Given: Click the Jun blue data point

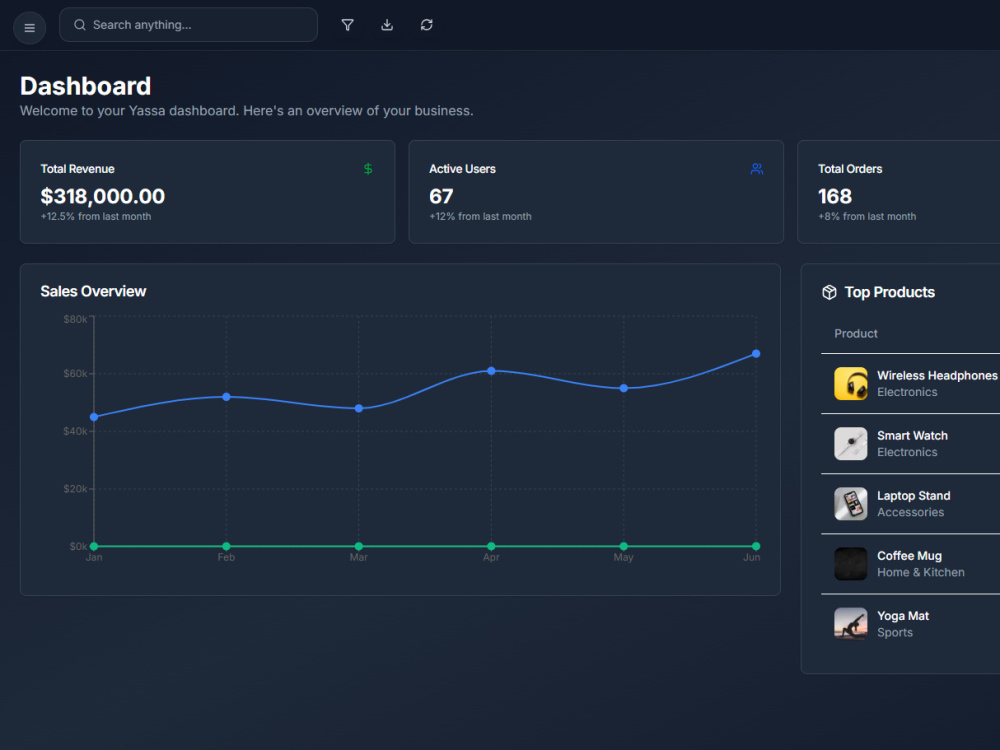Looking at the screenshot, I should (x=756, y=353).
